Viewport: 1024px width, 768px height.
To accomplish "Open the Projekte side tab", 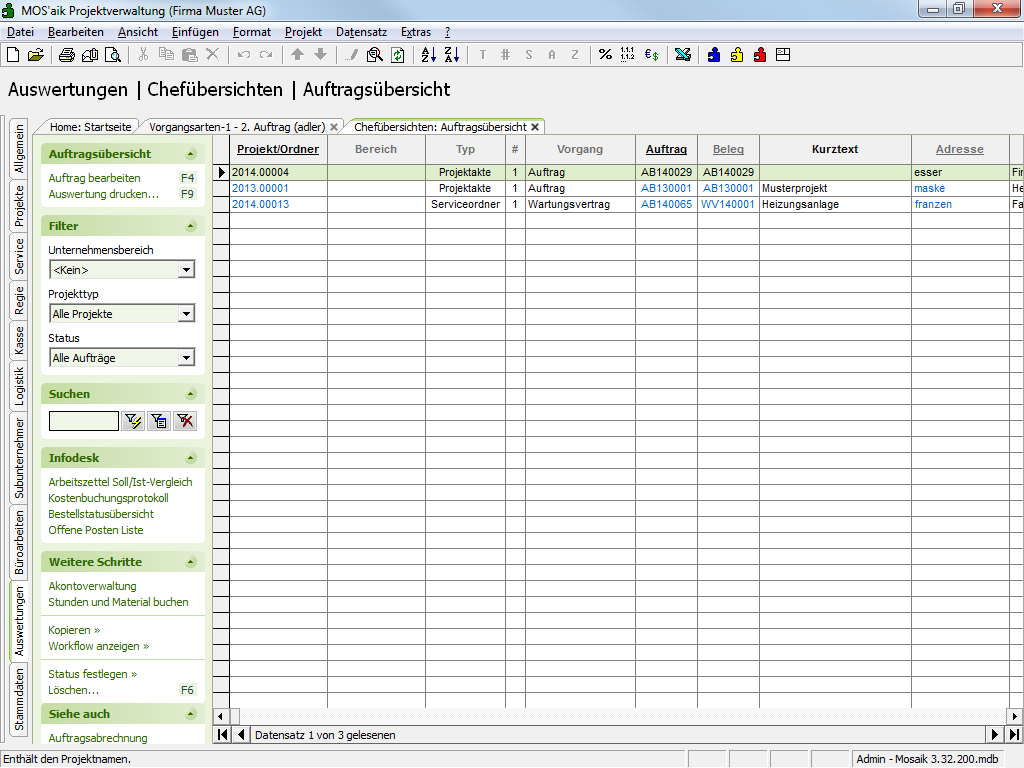I will (x=19, y=206).
